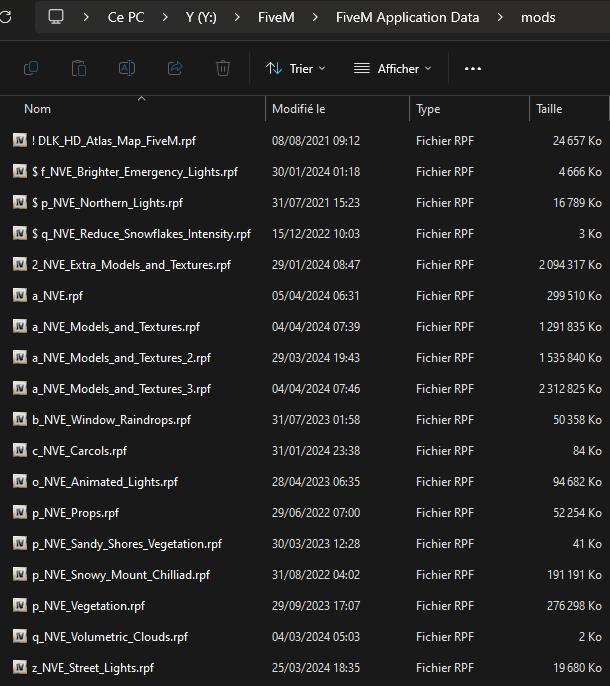Select file name '$ q_NVE_Reduce_Snowflakes_Intensity.rpf'
Image resolution: width=610 pixels, height=686 pixels.
tap(141, 234)
